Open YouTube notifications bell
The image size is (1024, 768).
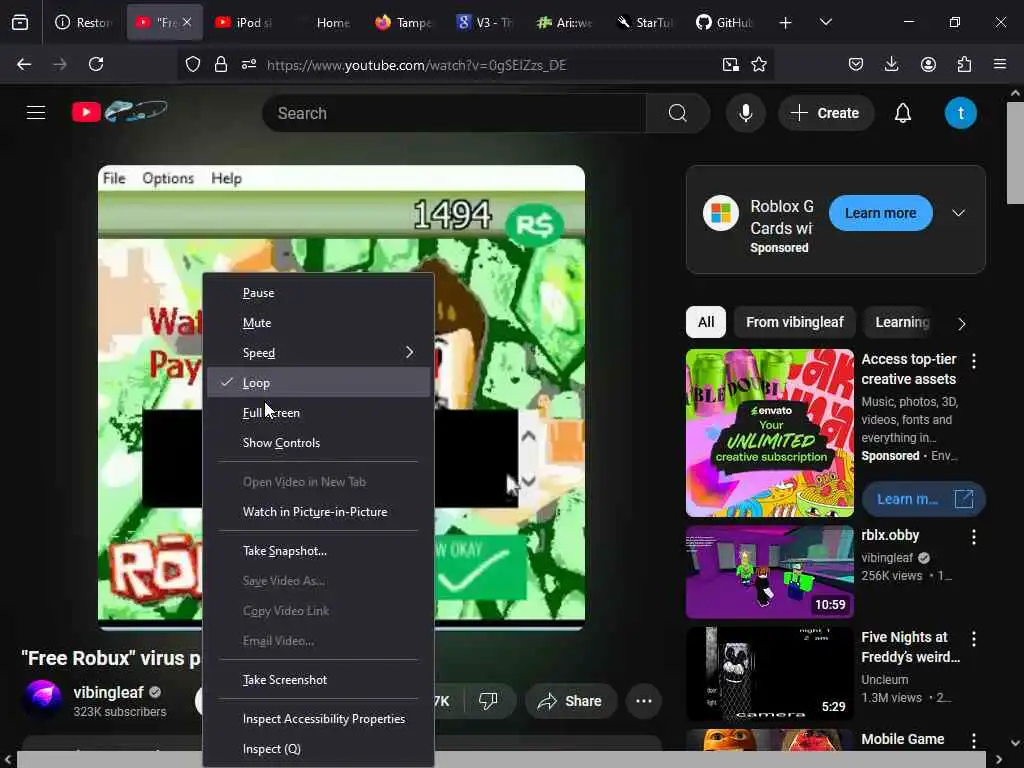coord(903,113)
